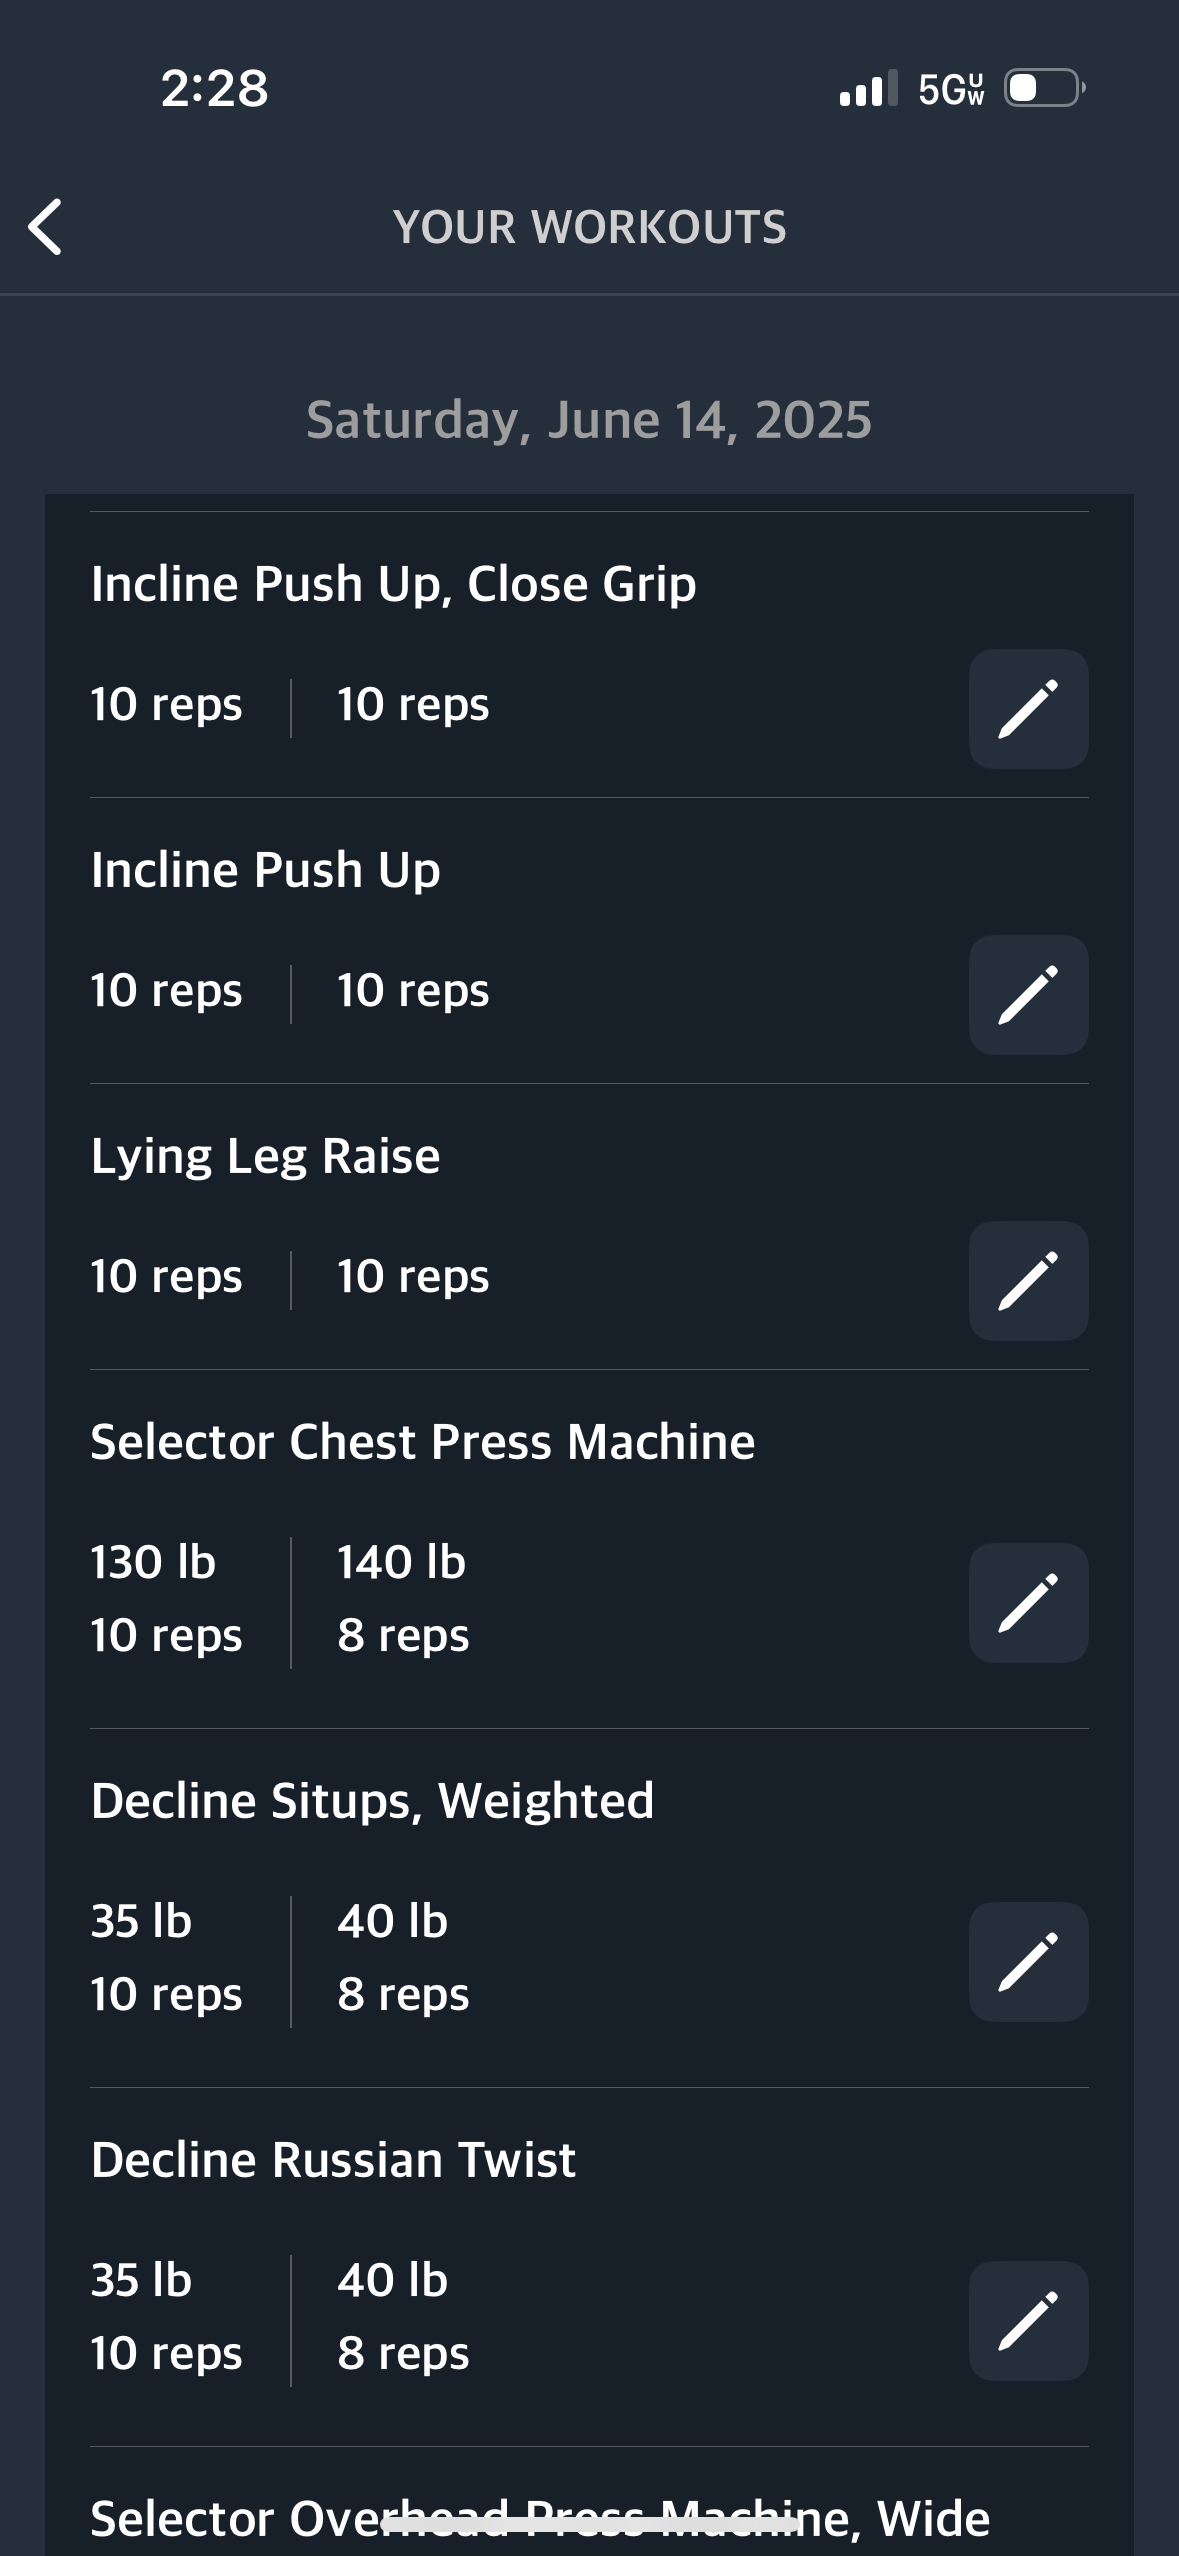1179x2556 pixels.
Task: Edit the Lying Leg Raise entry
Action: click(x=1028, y=1281)
